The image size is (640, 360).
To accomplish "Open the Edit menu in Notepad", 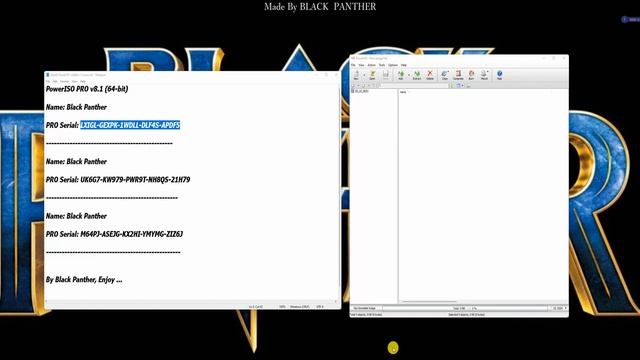I will coord(55,82).
